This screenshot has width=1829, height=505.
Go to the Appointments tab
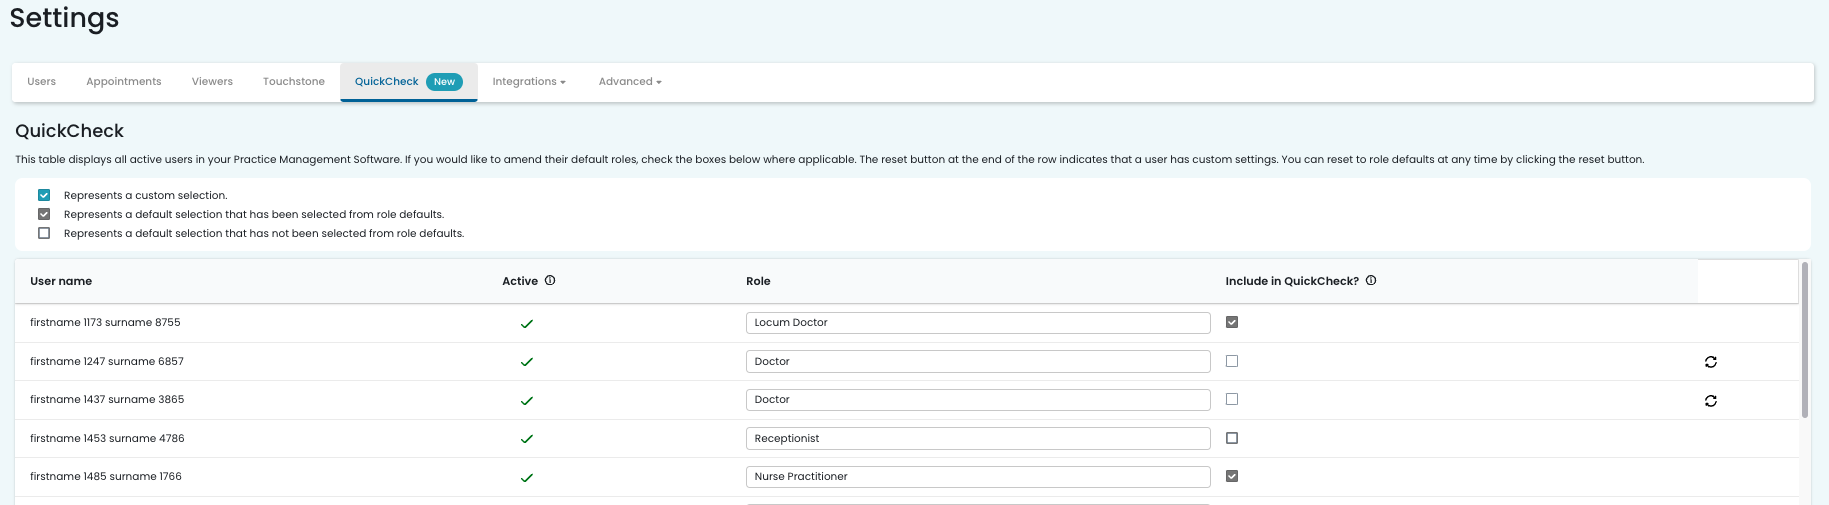[124, 82]
